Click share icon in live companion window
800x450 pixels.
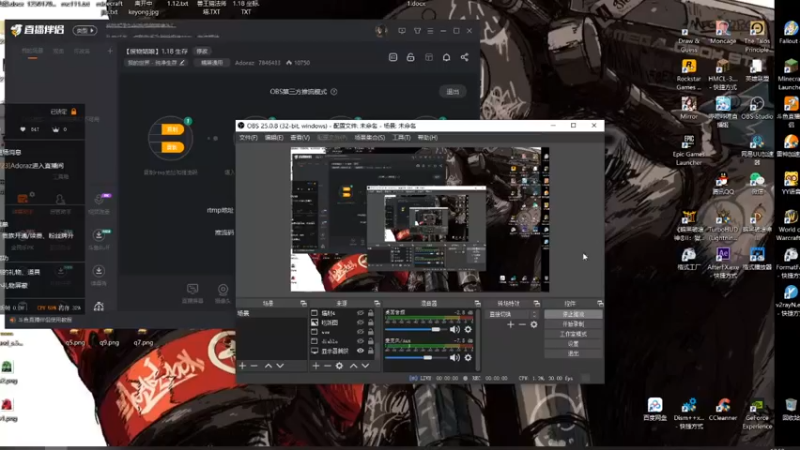tap(464, 57)
